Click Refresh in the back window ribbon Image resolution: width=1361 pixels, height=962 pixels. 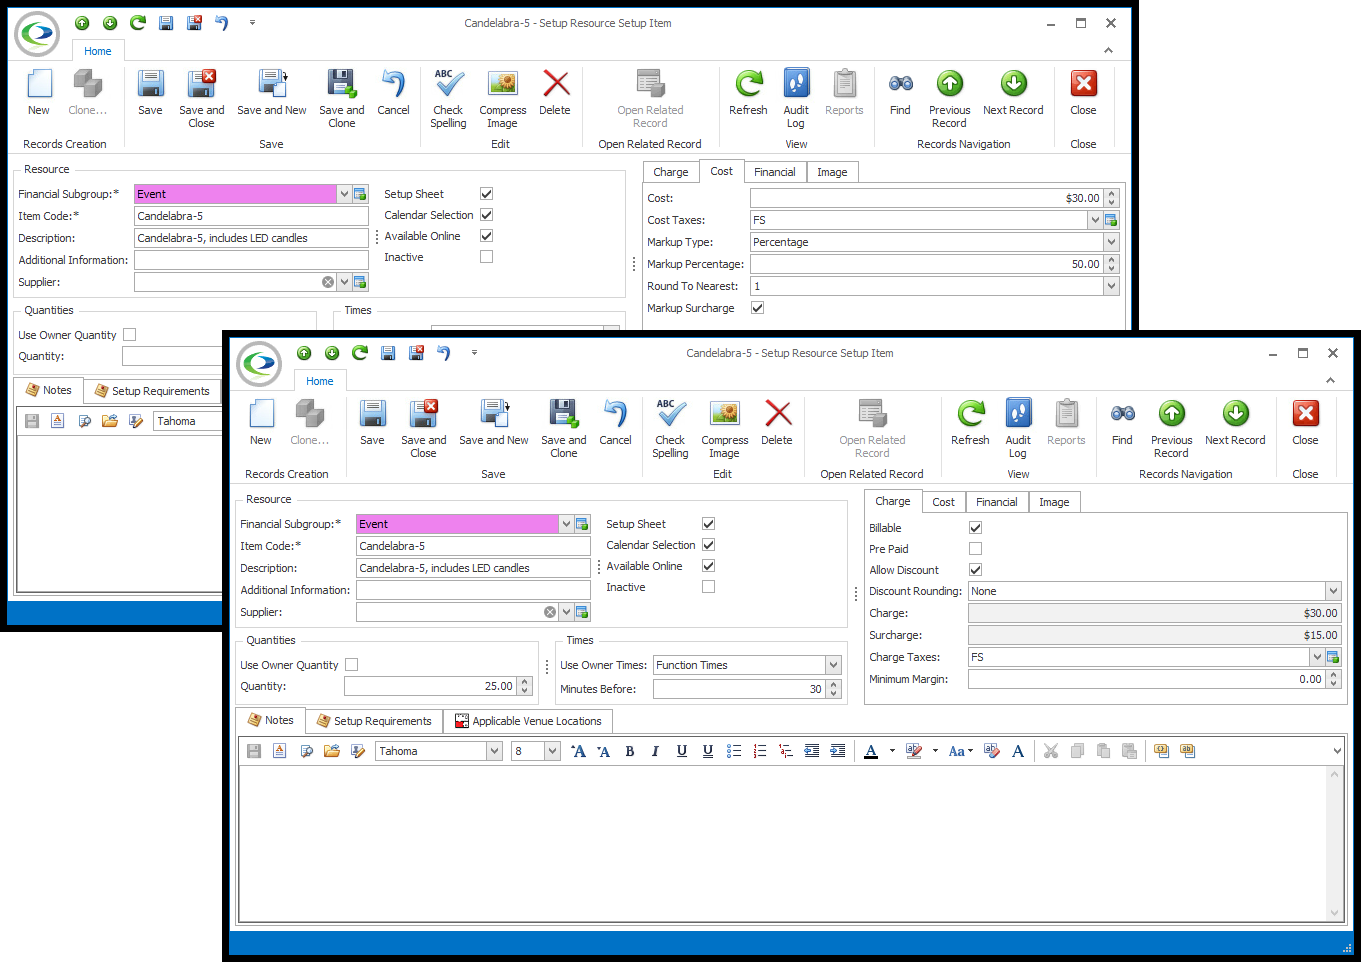(x=749, y=92)
